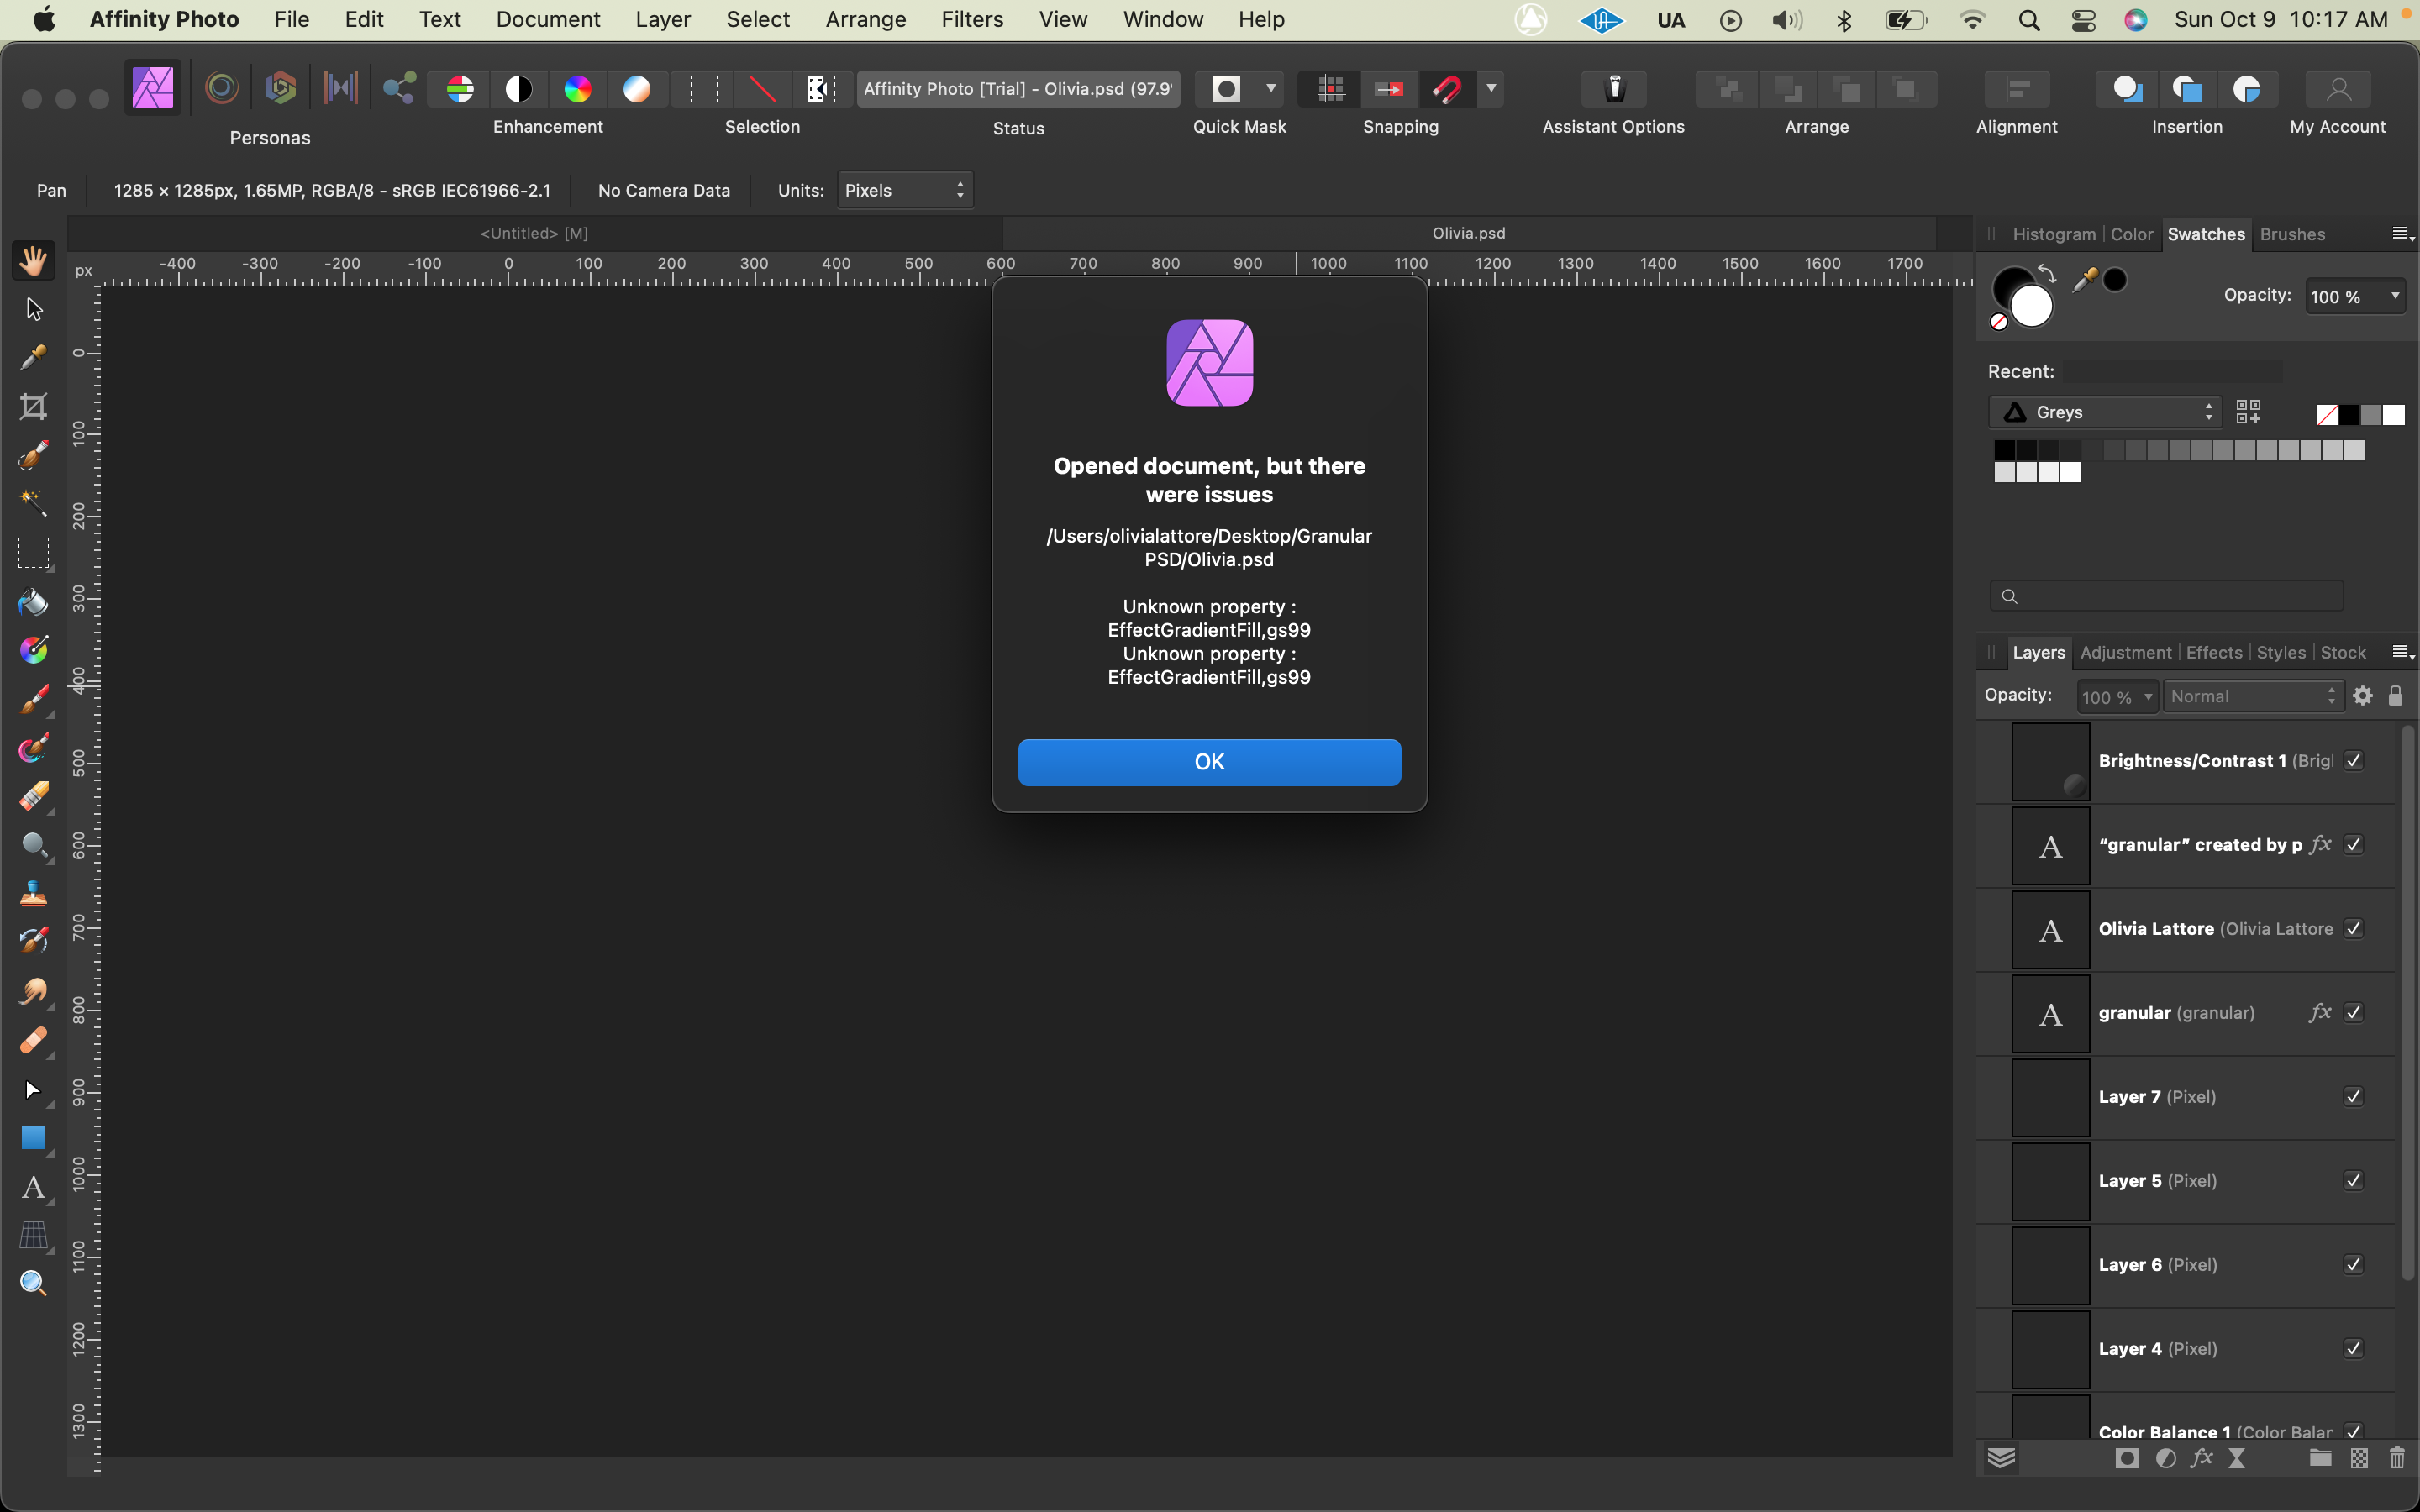Screen dimensions: 2420x1512
Task: Delete selected layer with trash icon
Action: pos(2396,1458)
